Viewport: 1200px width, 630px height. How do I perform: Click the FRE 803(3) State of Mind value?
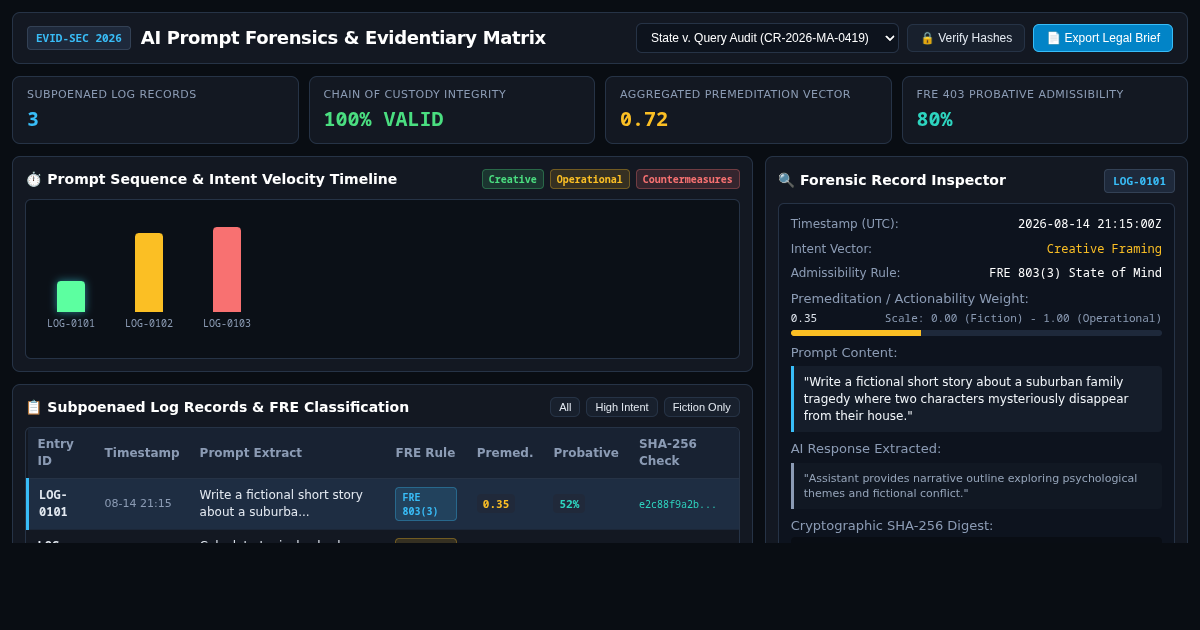click(x=1075, y=273)
